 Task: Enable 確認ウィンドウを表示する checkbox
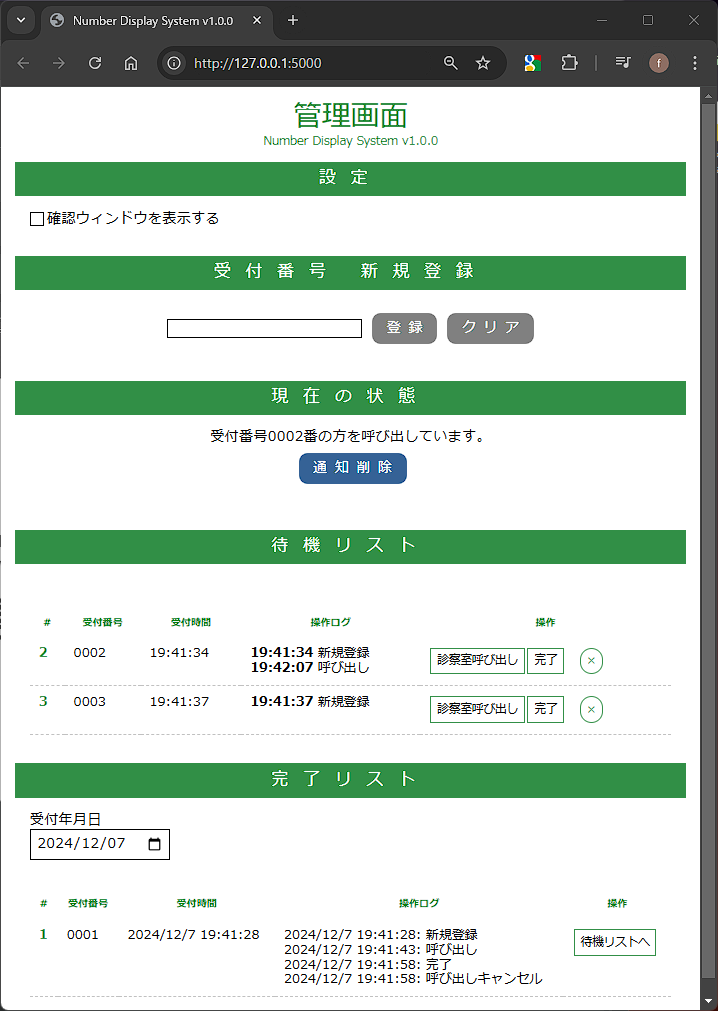[x=37, y=219]
